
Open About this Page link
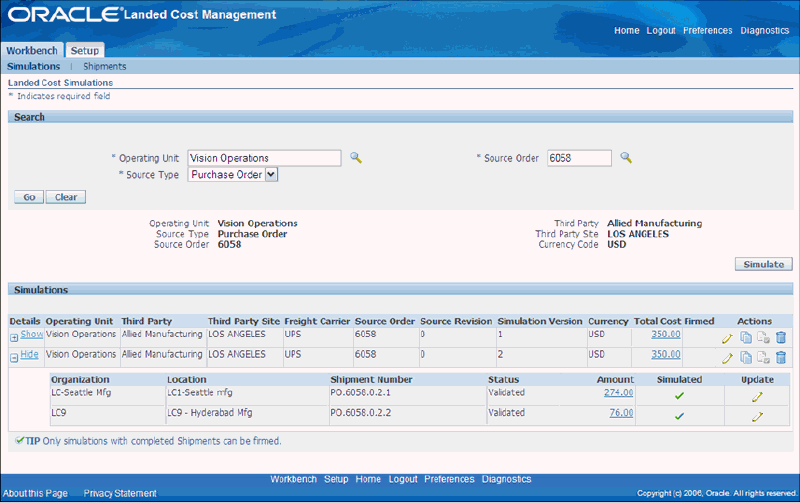click(x=35, y=493)
